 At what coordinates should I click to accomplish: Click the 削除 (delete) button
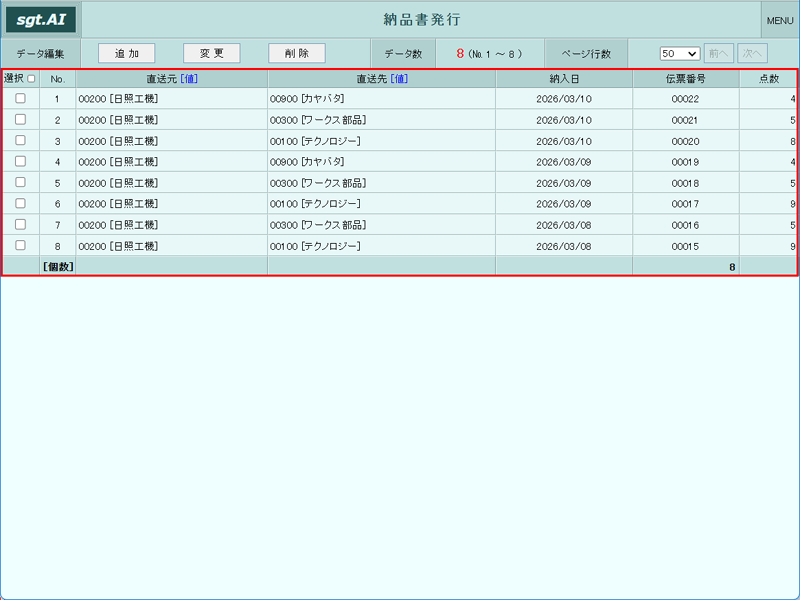tap(297, 53)
